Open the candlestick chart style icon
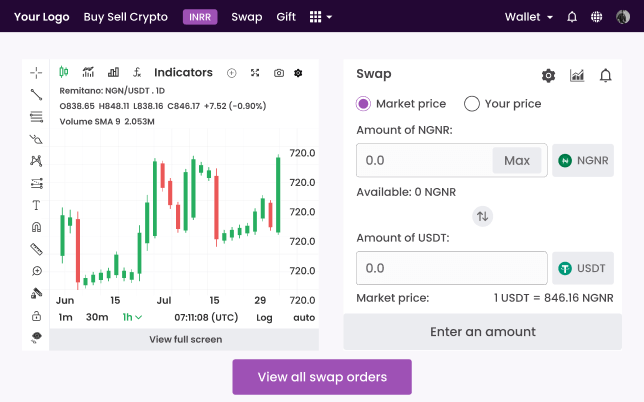Viewport: 644px width, 402px height. (64, 72)
